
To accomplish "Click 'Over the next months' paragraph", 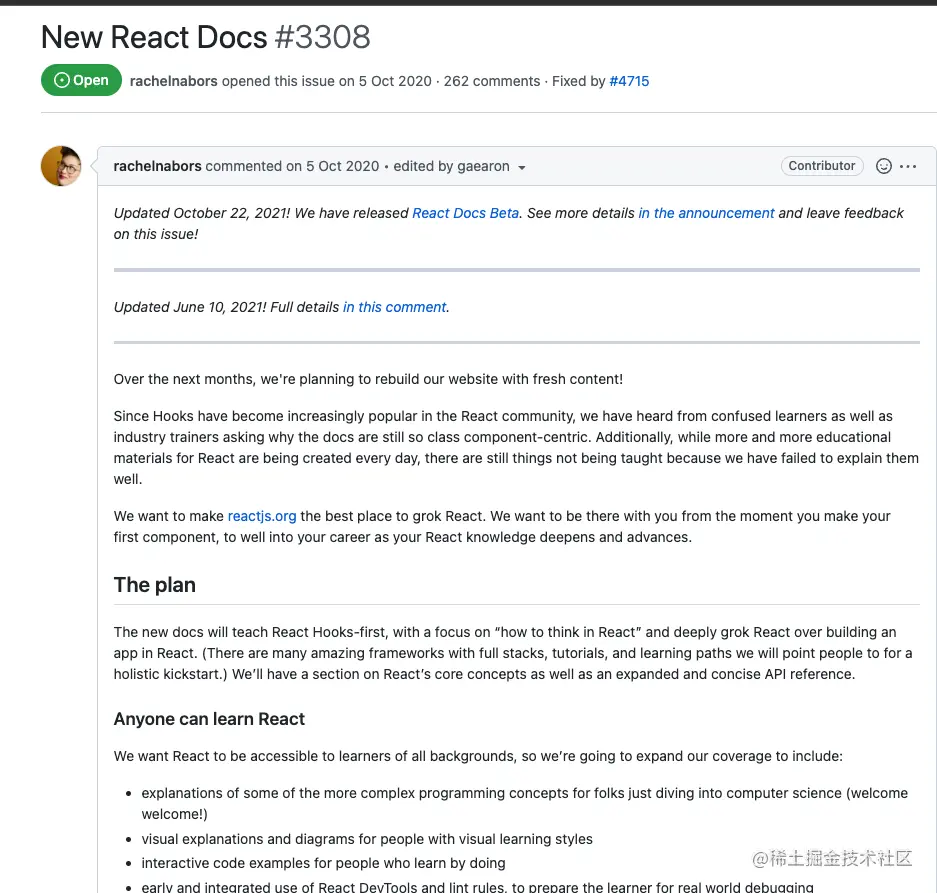I will (x=368, y=380).
